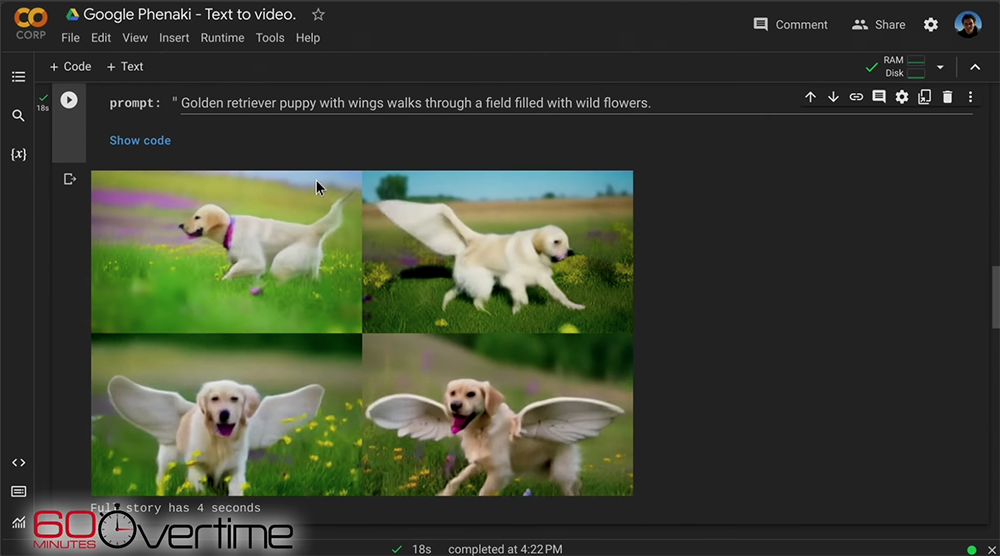
Task: Click the Show code link
Action: point(140,141)
